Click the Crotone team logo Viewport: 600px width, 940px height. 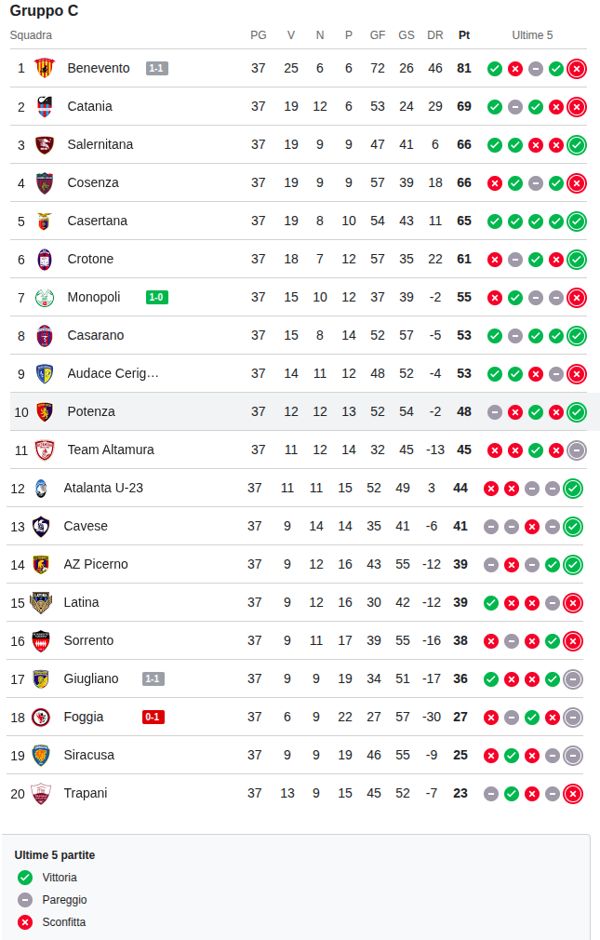(44, 259)
